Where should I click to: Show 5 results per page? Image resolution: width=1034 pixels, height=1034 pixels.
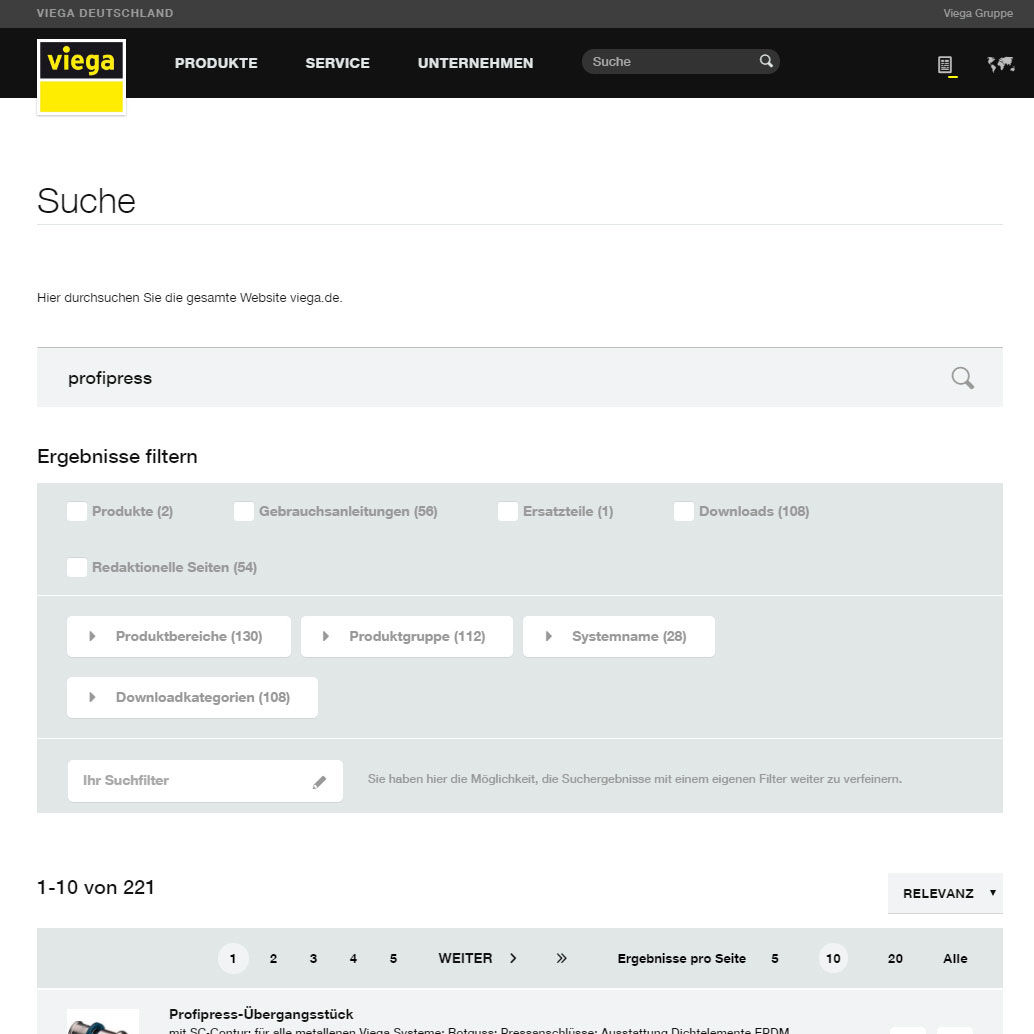coord(775,958)
